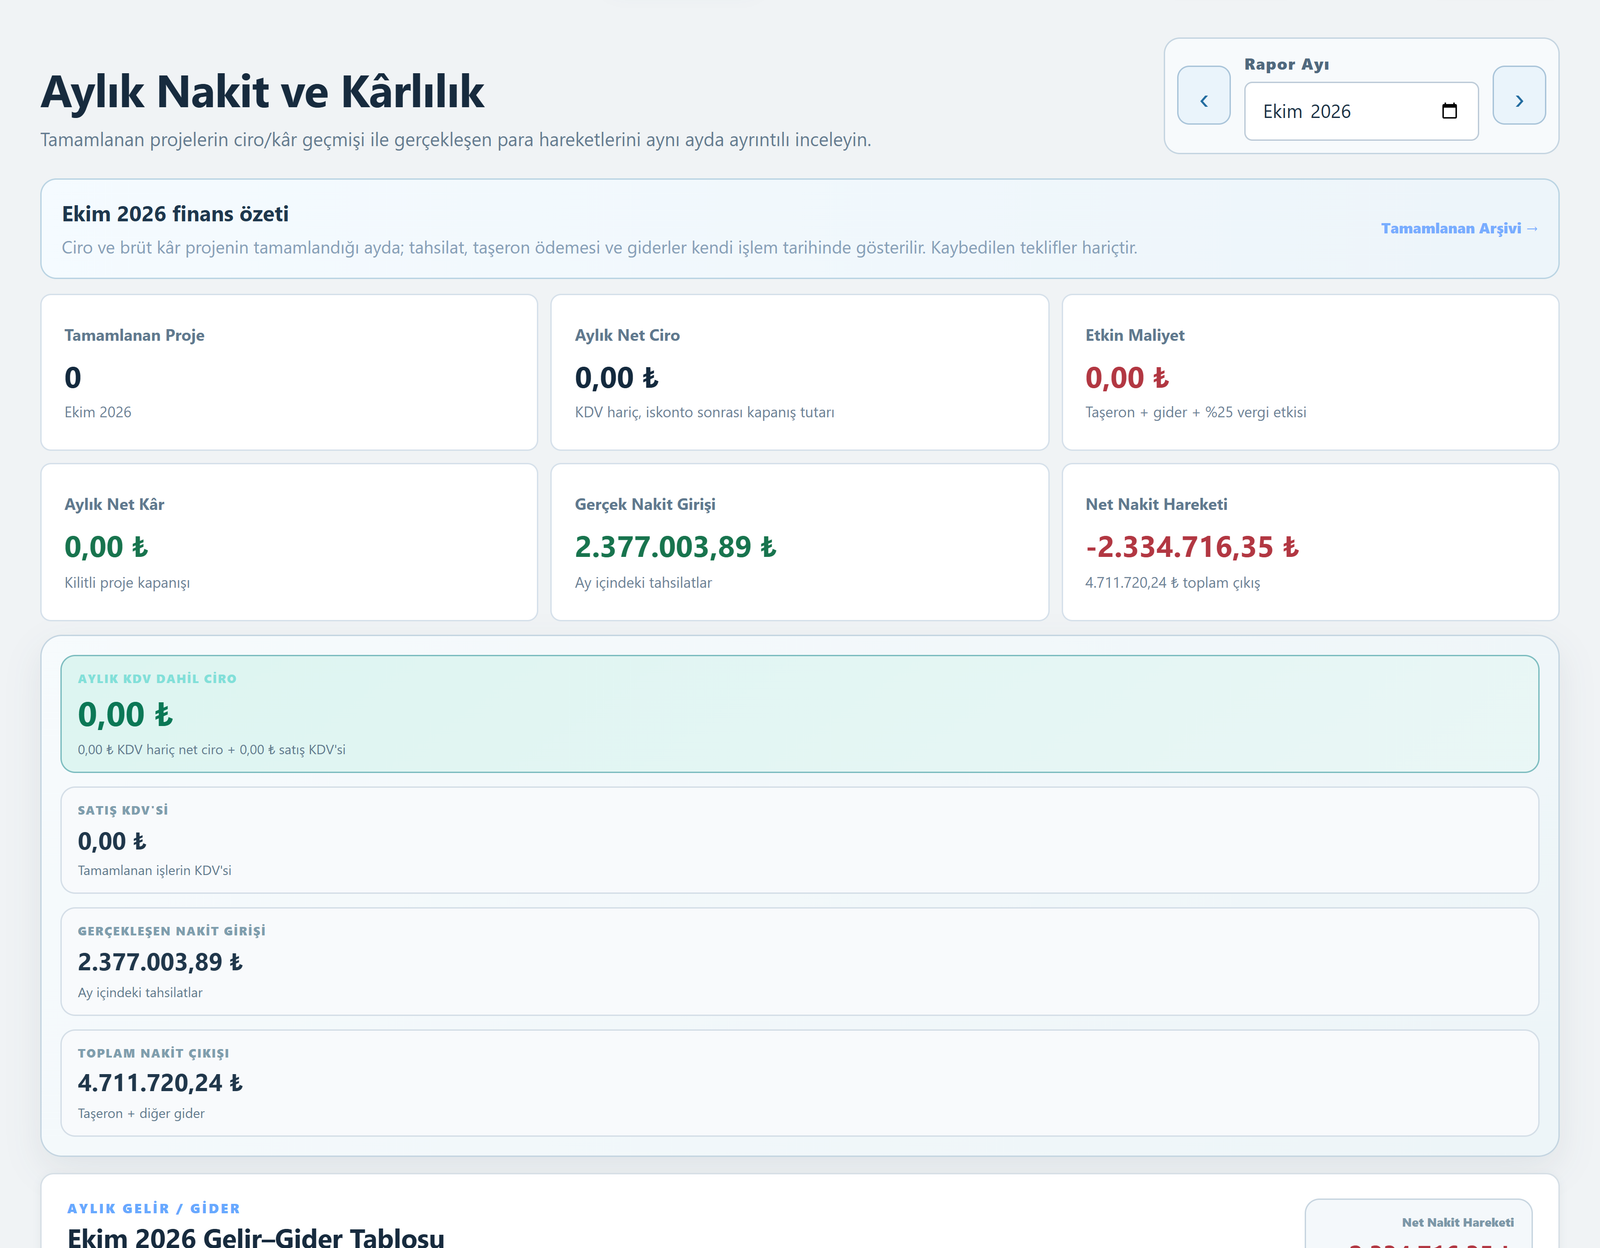Click the Aylık Nakit ve Kârlılık heading

coord(262,92)
